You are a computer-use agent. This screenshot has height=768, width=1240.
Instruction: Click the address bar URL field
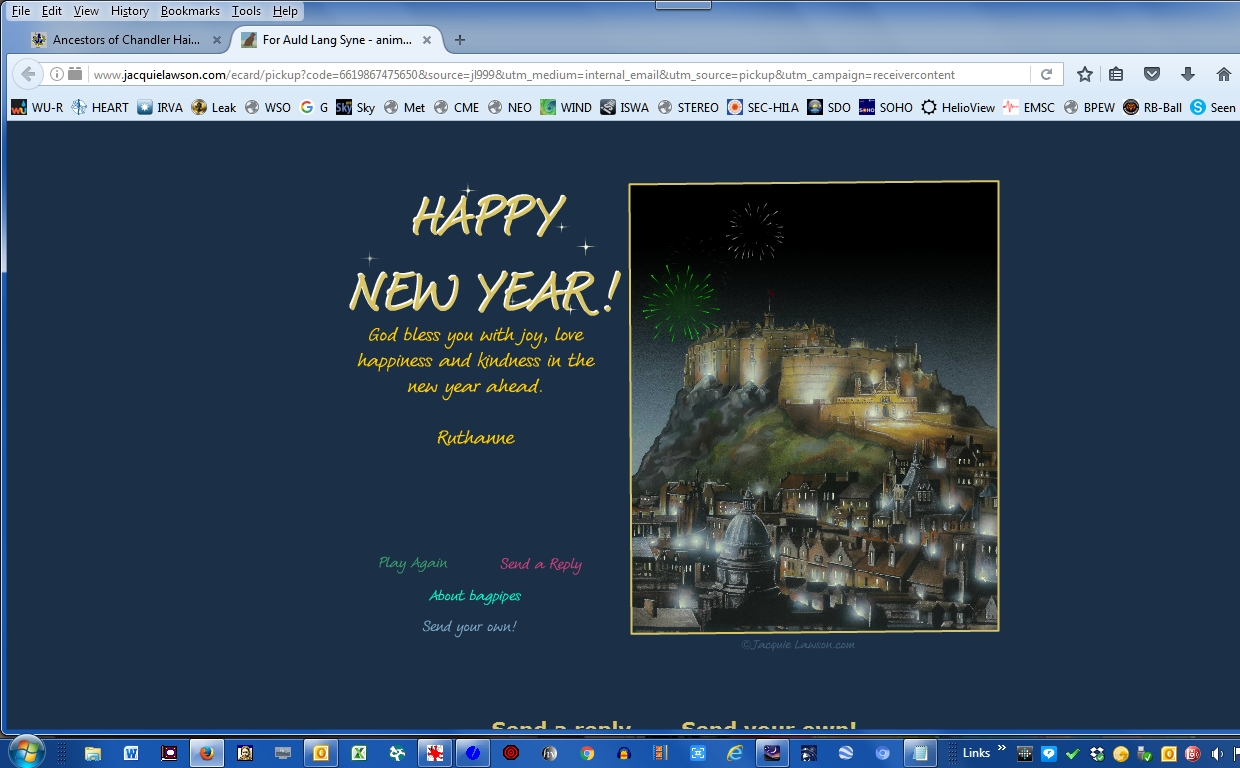tap(558, 74)
